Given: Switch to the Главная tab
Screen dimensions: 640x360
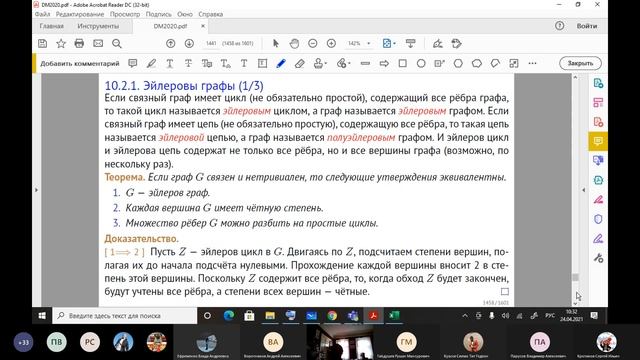Looking at the screenshot, I should pyautogui.click(x=51, y=26).
